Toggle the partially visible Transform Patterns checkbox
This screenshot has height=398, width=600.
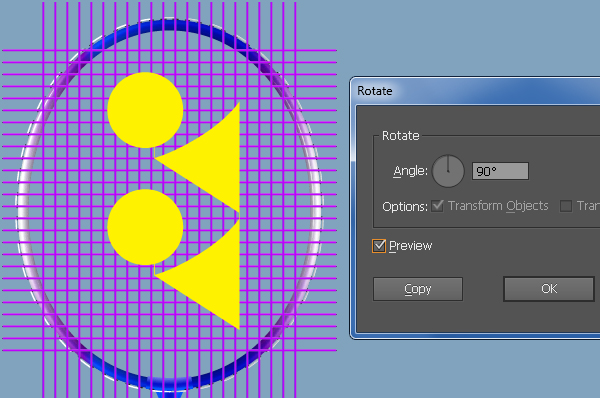pyautogui.click(x=566, y=206)
